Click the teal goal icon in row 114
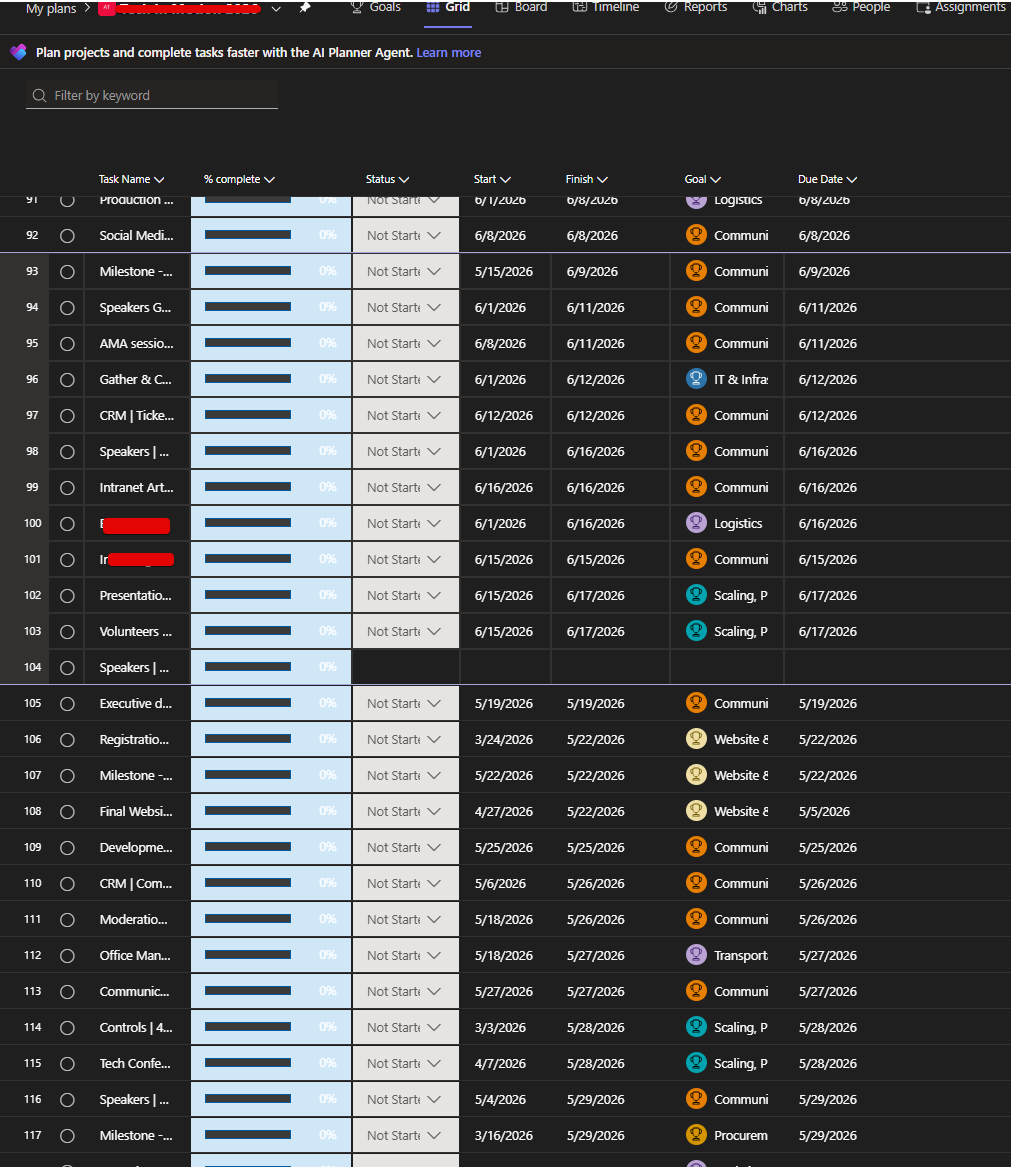The height and width of the screenshot is (1167, 1011). (x=696, y=1026)
